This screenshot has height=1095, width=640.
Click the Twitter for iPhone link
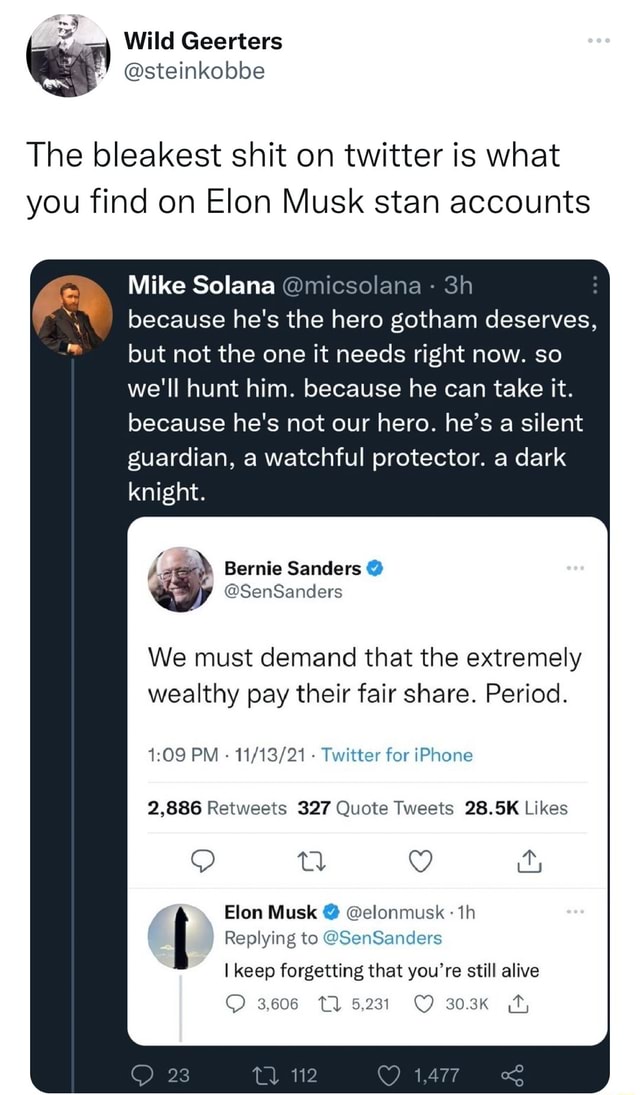click(396, 755)
